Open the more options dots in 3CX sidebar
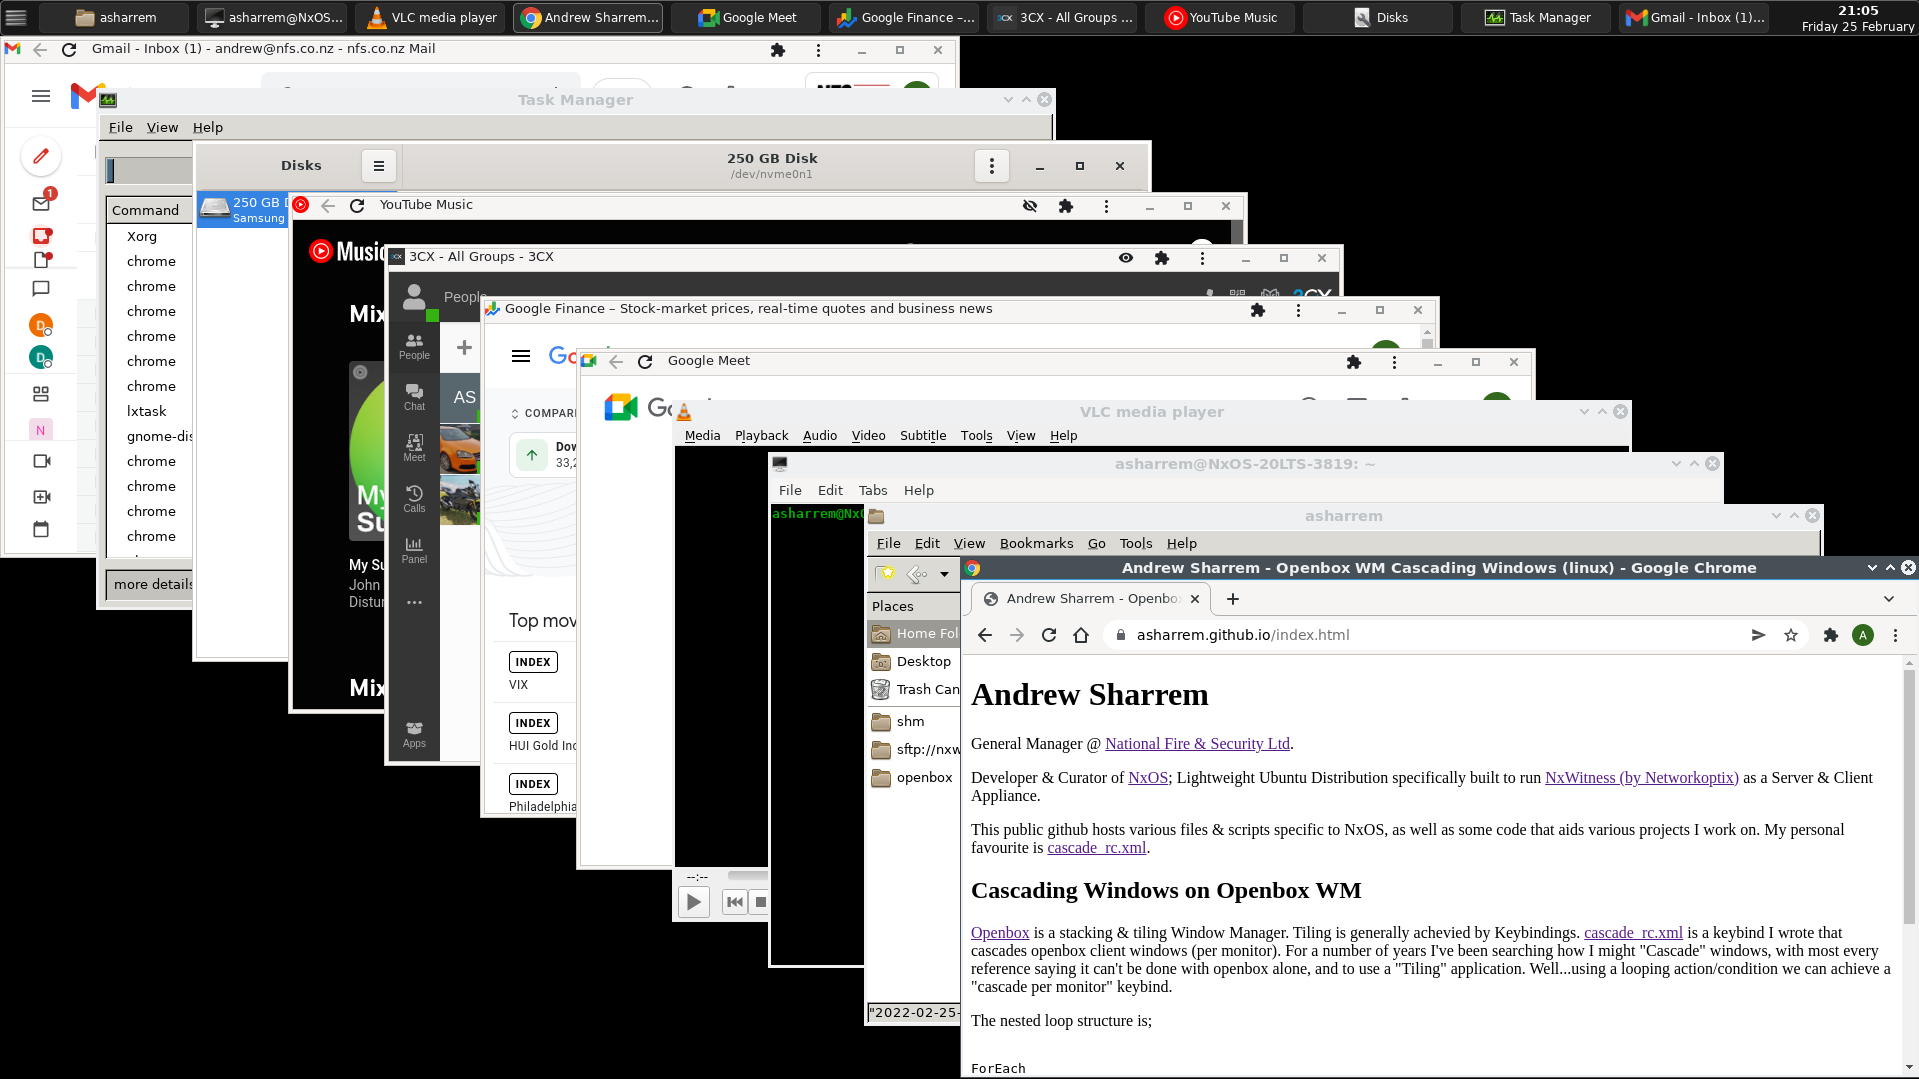The width and height of the screenshot is (1919, 1079). point(414,603)
